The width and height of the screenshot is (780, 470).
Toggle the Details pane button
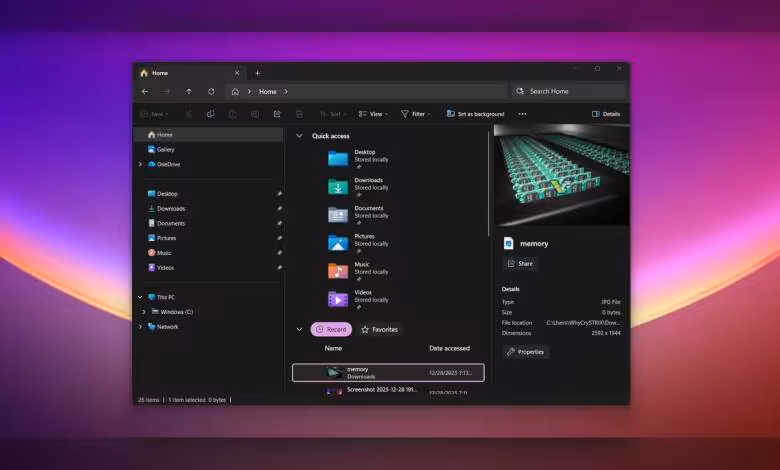[606, 114]
